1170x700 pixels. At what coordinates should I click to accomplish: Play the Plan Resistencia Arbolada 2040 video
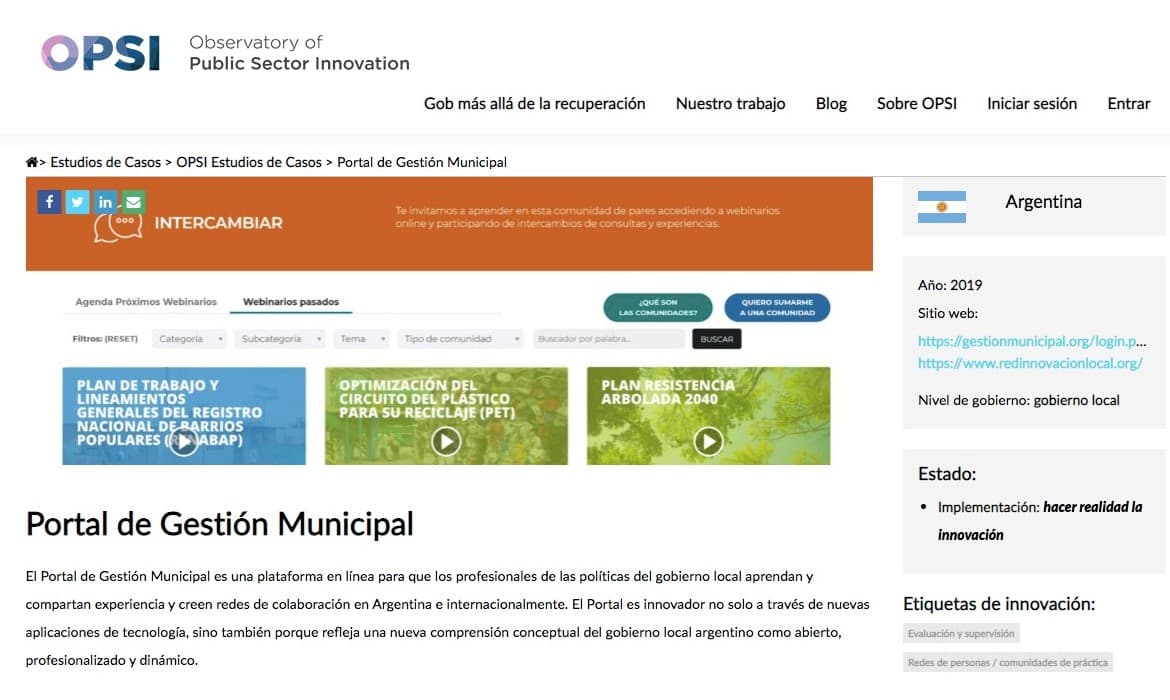(709, 440)
